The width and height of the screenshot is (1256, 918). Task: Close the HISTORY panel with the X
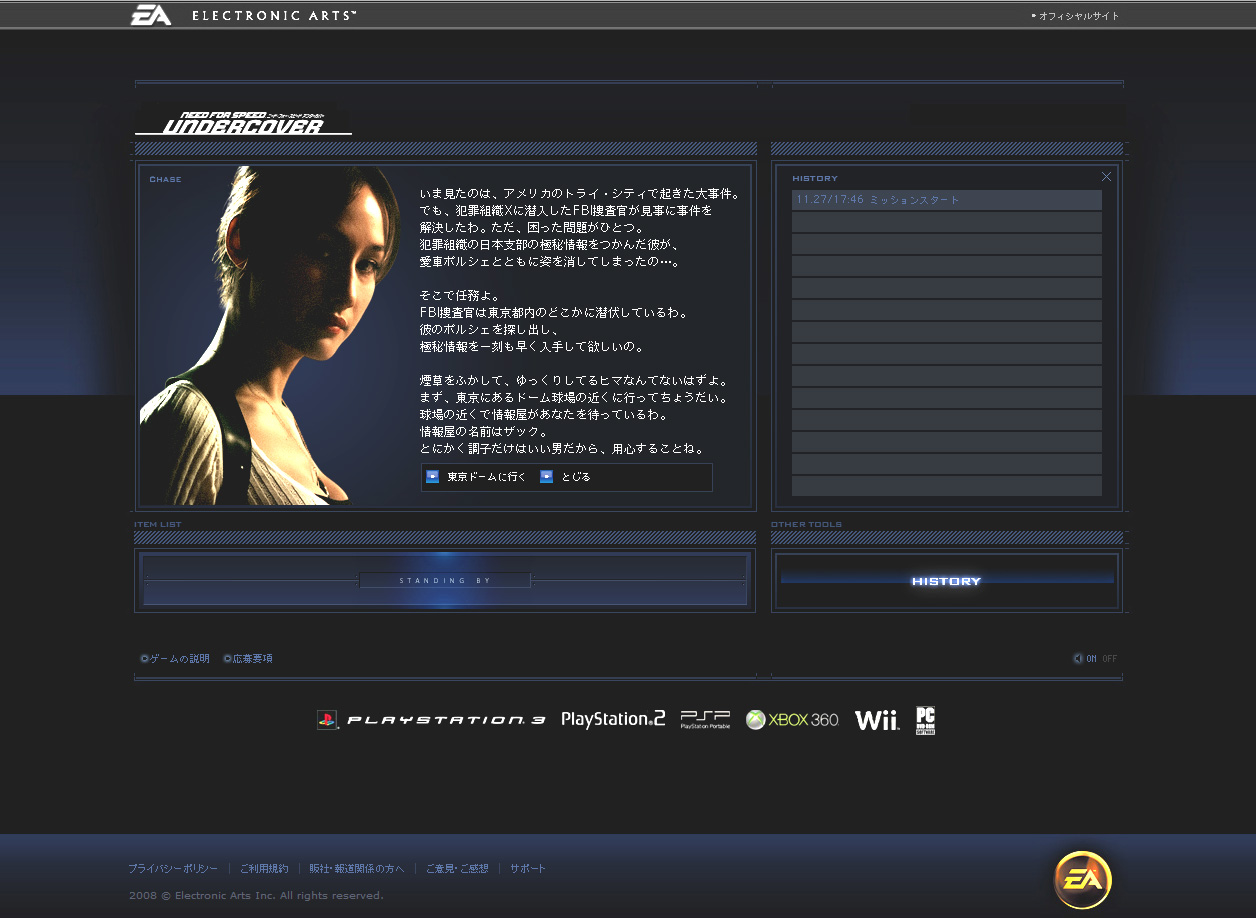[1106, 177]
